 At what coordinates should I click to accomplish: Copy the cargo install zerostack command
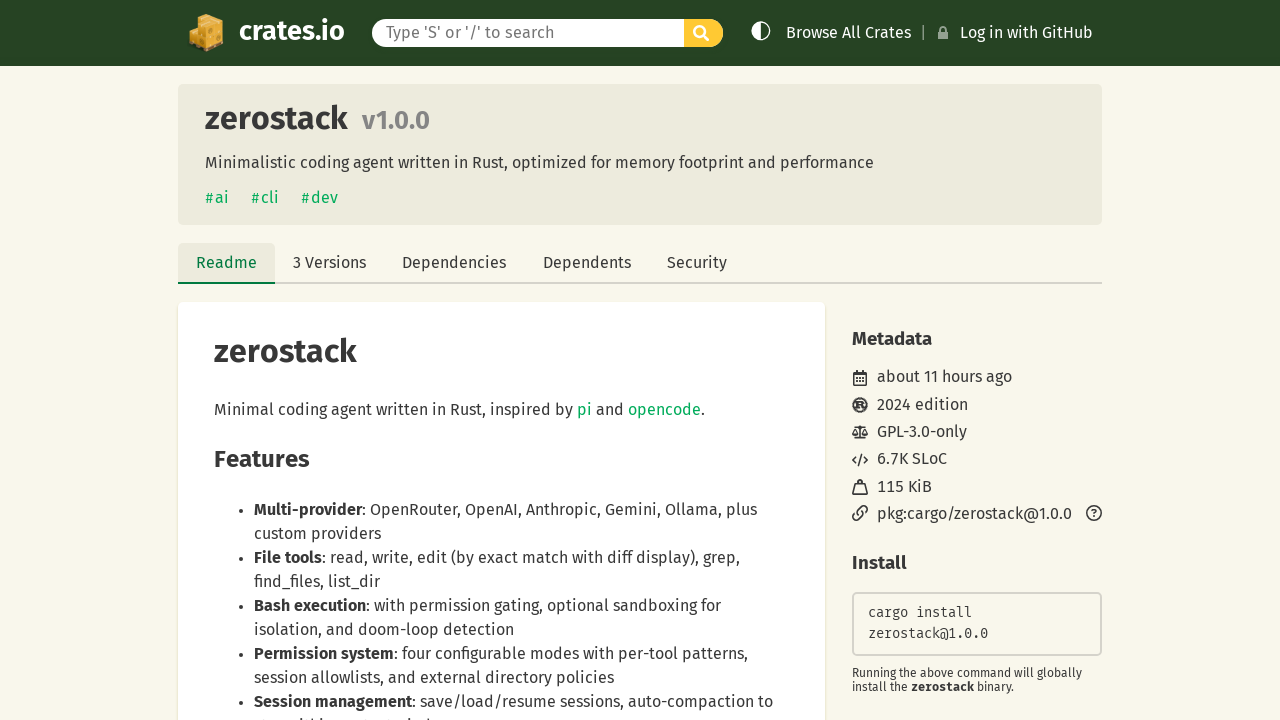click(x=977, y=624)
